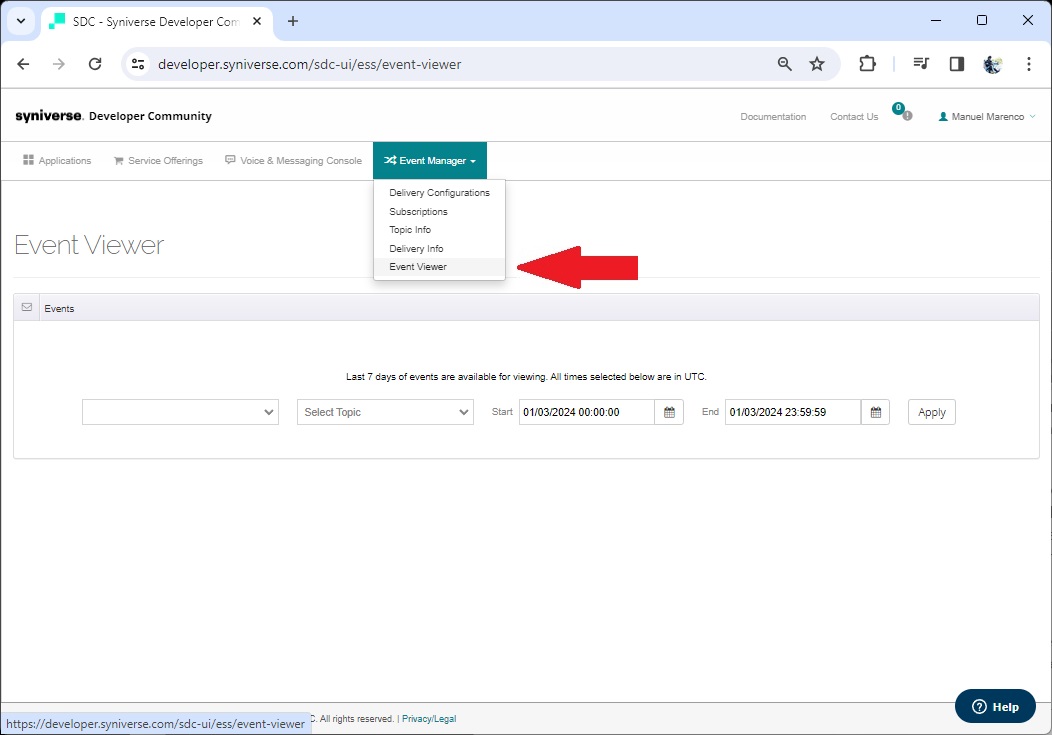Open the Chrome profile avatar
The image size is (1052, 735).
click(x=992, y=64)
